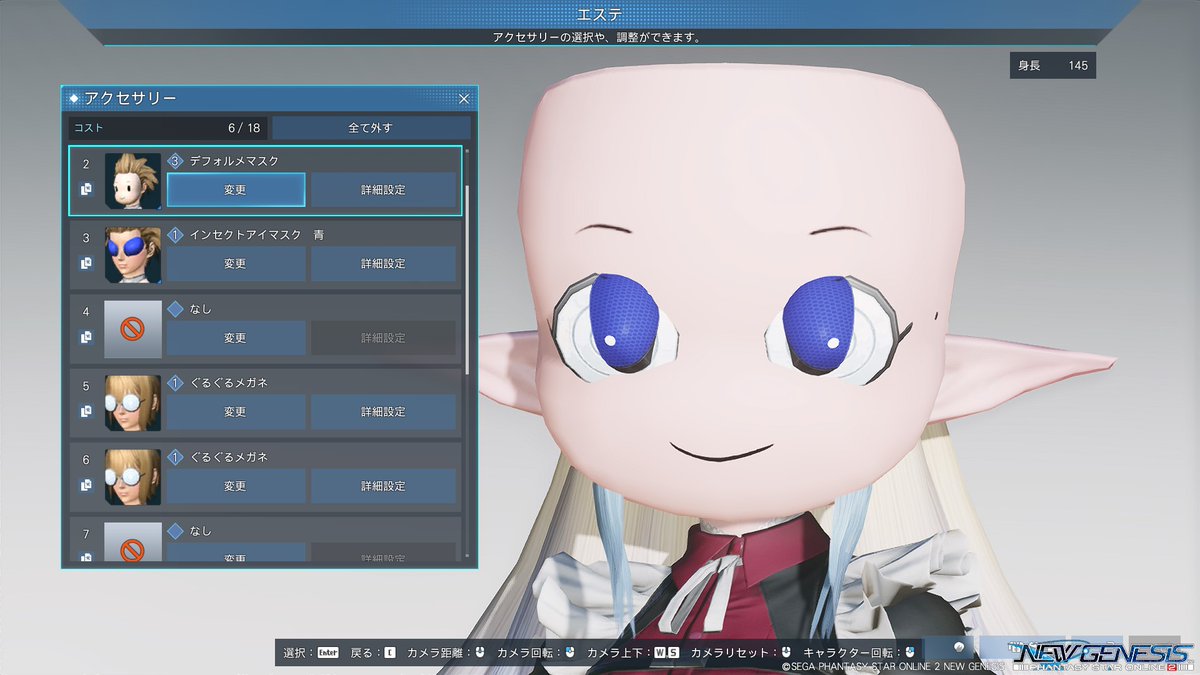Viewport: 1200px width, 675px height.
Task: Click the なし label on slot 4
Action: [x=200, y=309]
